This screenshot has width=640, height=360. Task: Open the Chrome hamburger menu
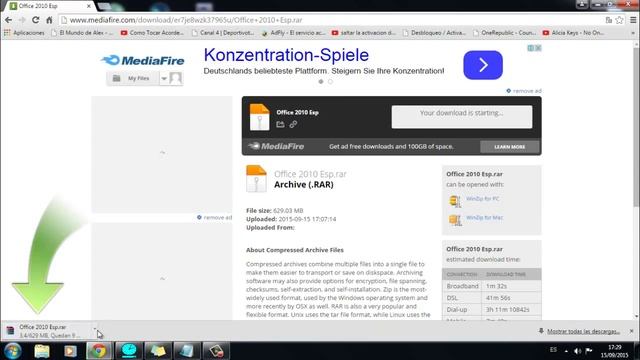coord(633,20)
